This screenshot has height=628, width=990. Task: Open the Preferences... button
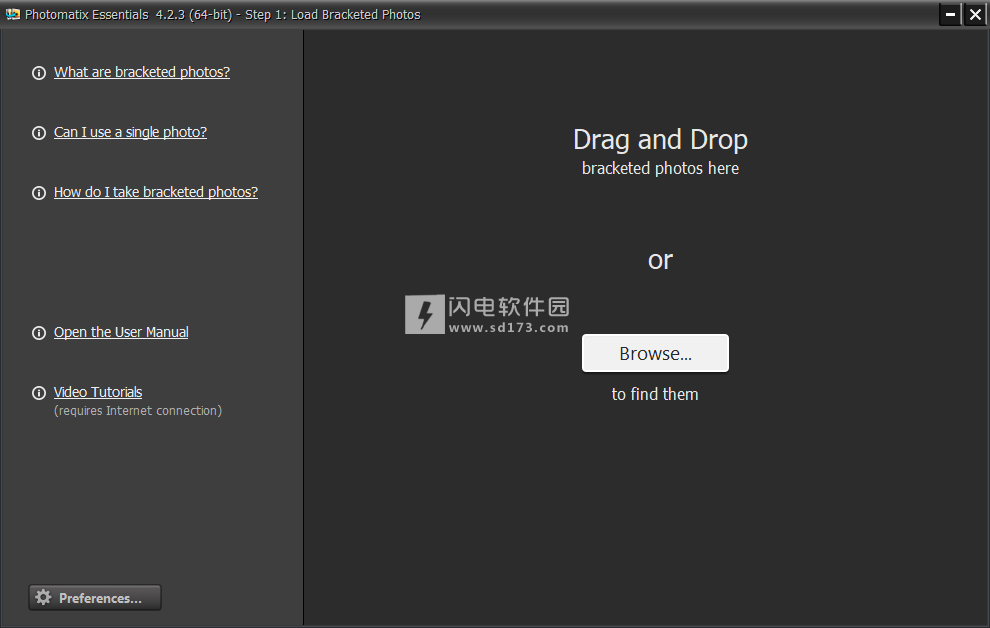point(95,598)
